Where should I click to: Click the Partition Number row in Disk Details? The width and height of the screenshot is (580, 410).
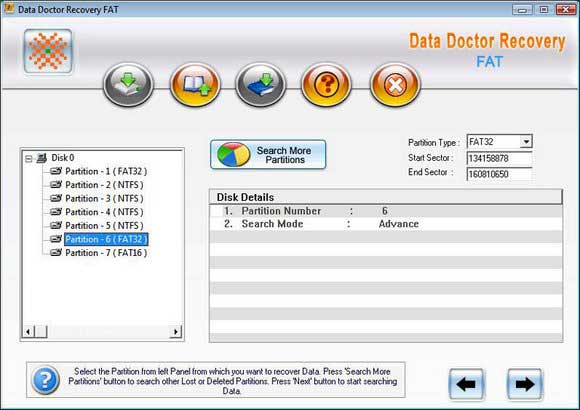(386, 211)
